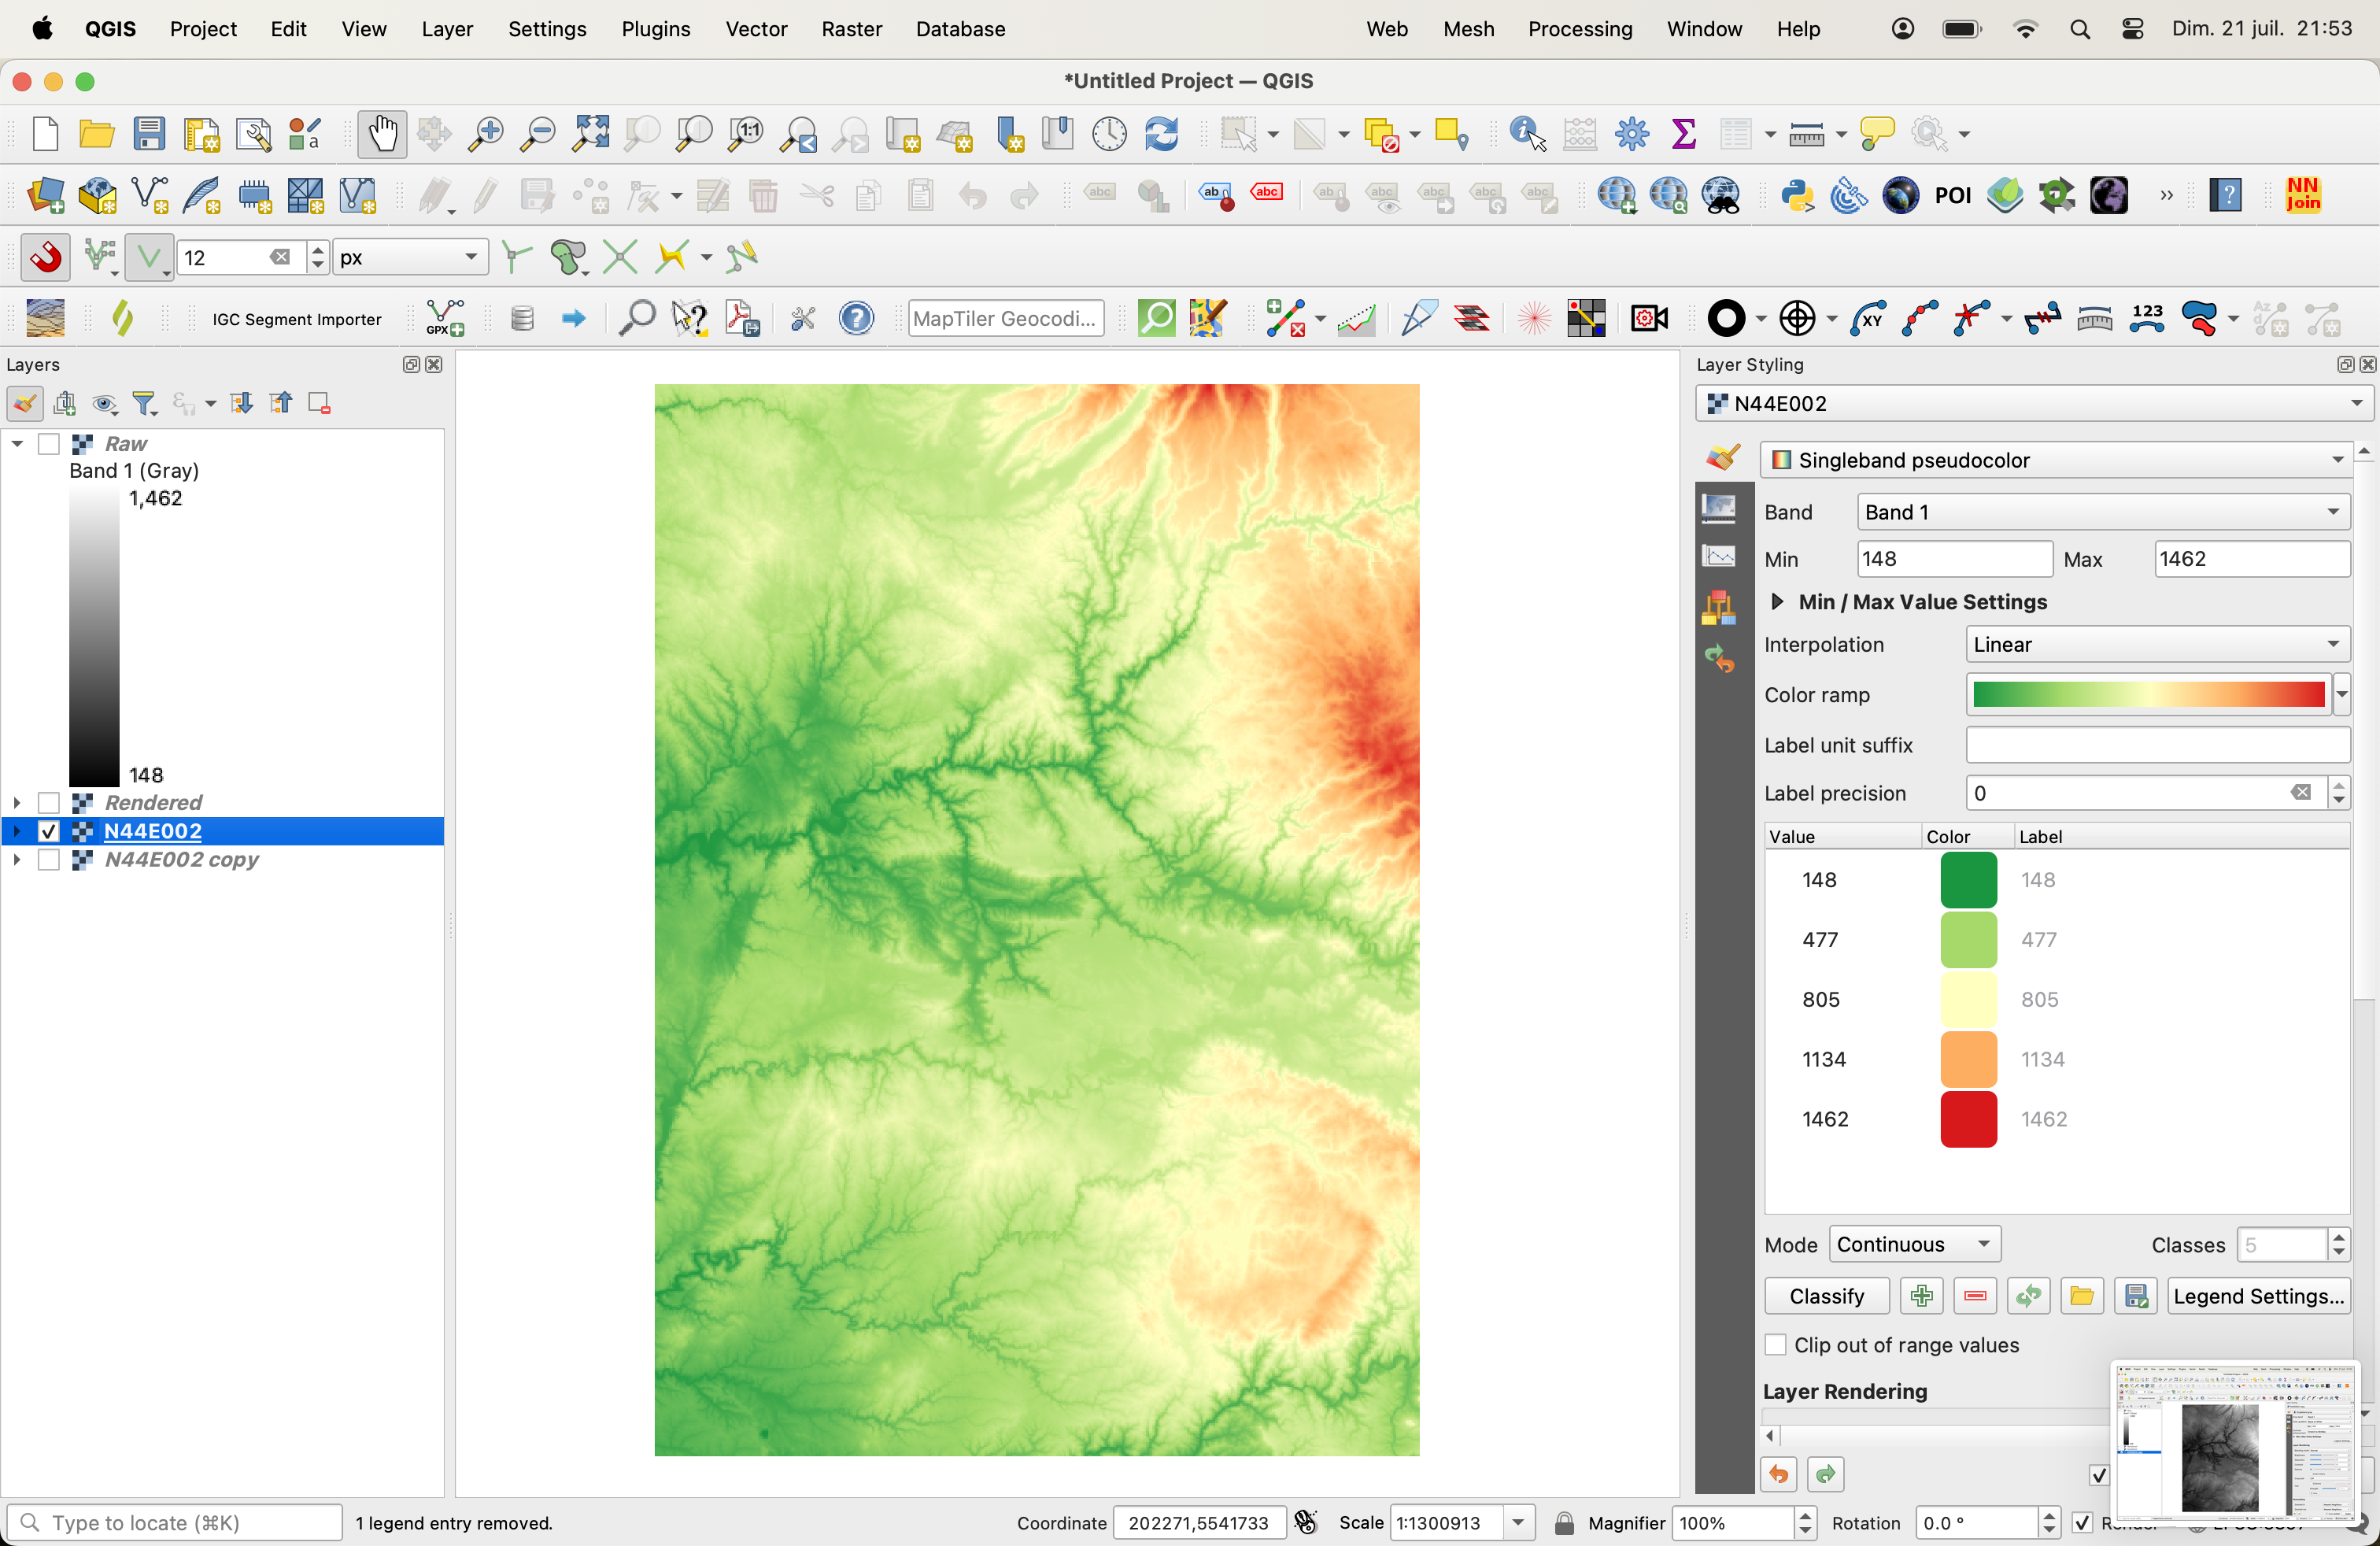Open the Symbology paintbrush tab in Layer Styling
Image resolution: width=2380 pixels, height=1546 pixels.
pos(1722,457)
